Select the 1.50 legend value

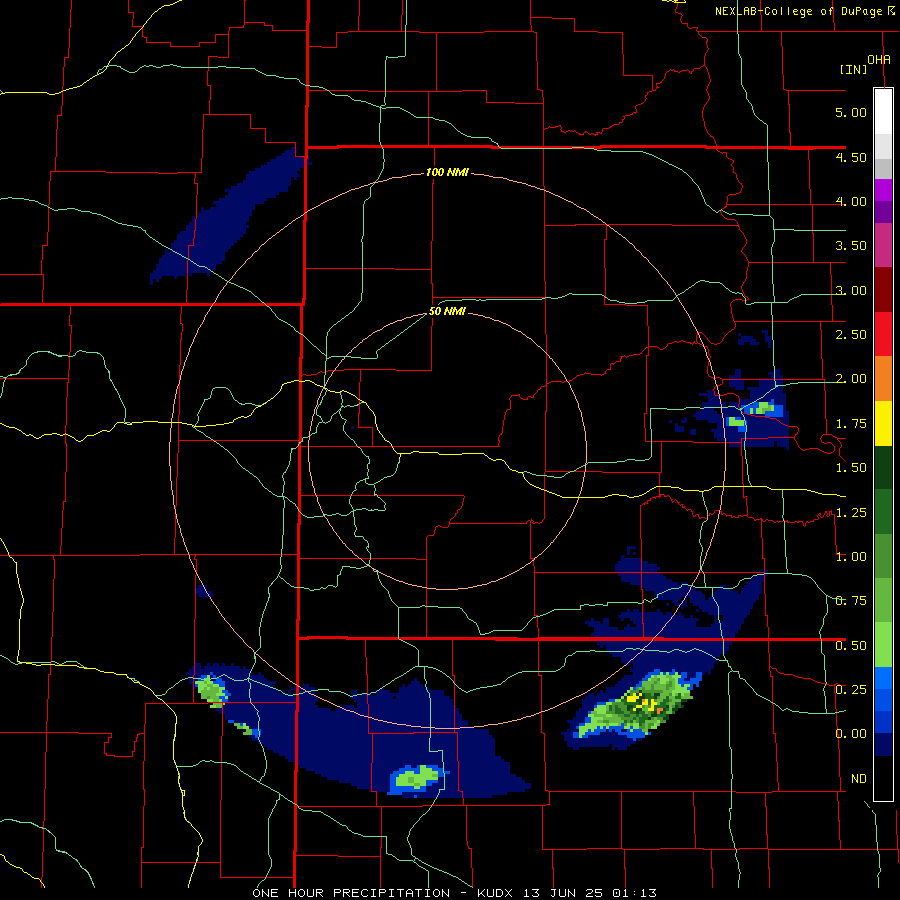[x=851, y=468]
